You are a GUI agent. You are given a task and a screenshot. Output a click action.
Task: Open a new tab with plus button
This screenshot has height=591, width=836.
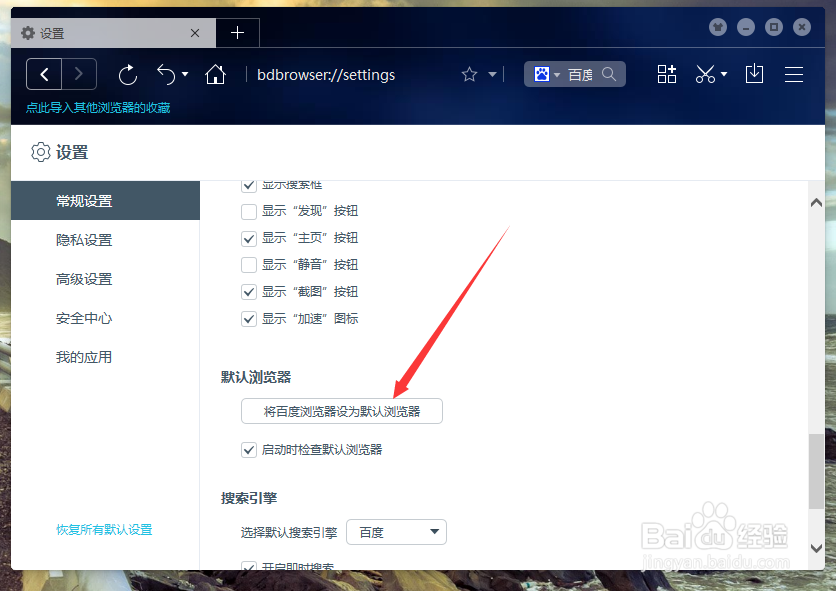coord(237,33)
